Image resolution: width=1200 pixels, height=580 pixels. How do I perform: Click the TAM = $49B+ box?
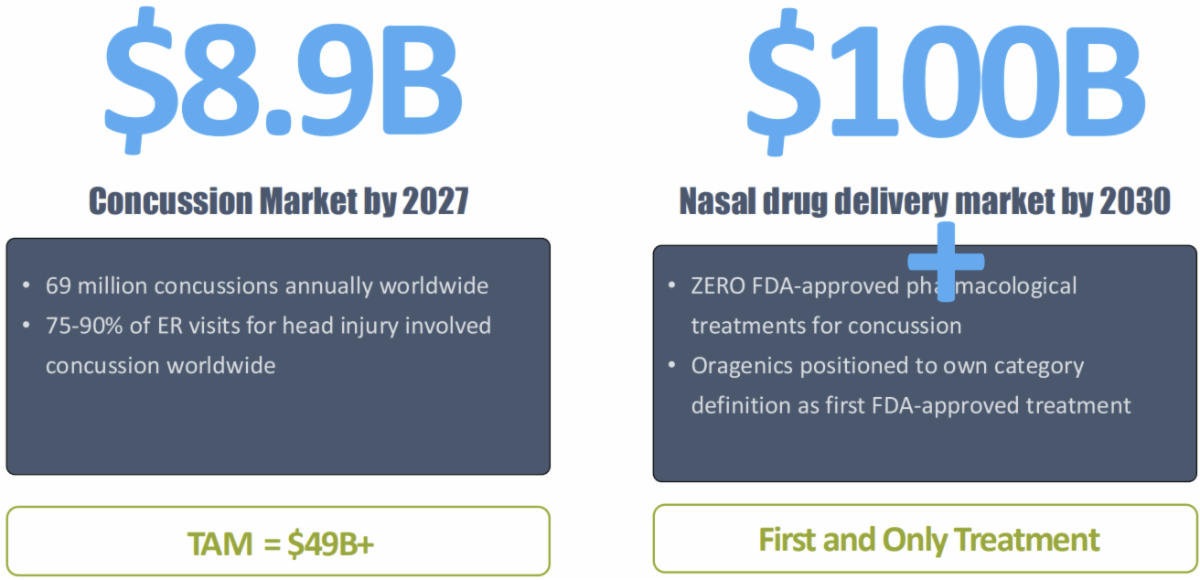(278, 541)
